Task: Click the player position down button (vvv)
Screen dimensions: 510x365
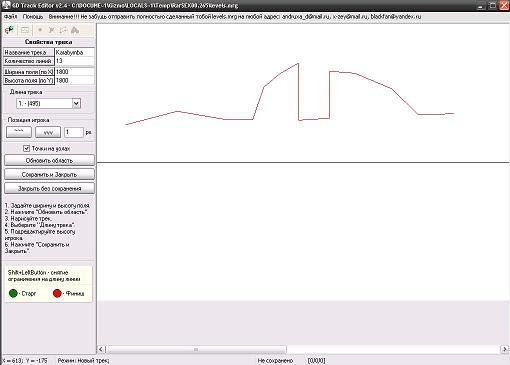Action: pos(48,132)
